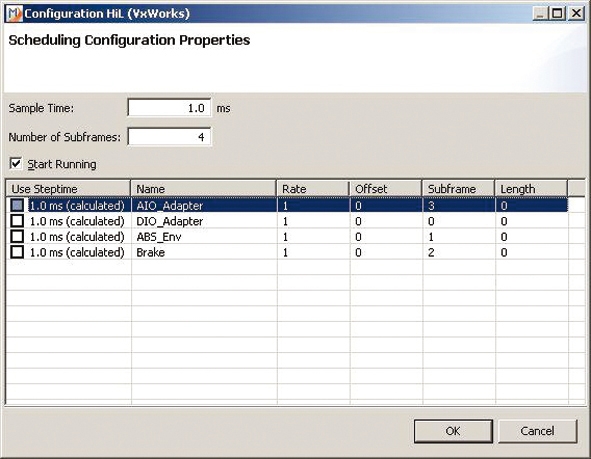This screenshot has width=591, height=459.
Task: Click the Subframe column header
Action: point(458,188)
